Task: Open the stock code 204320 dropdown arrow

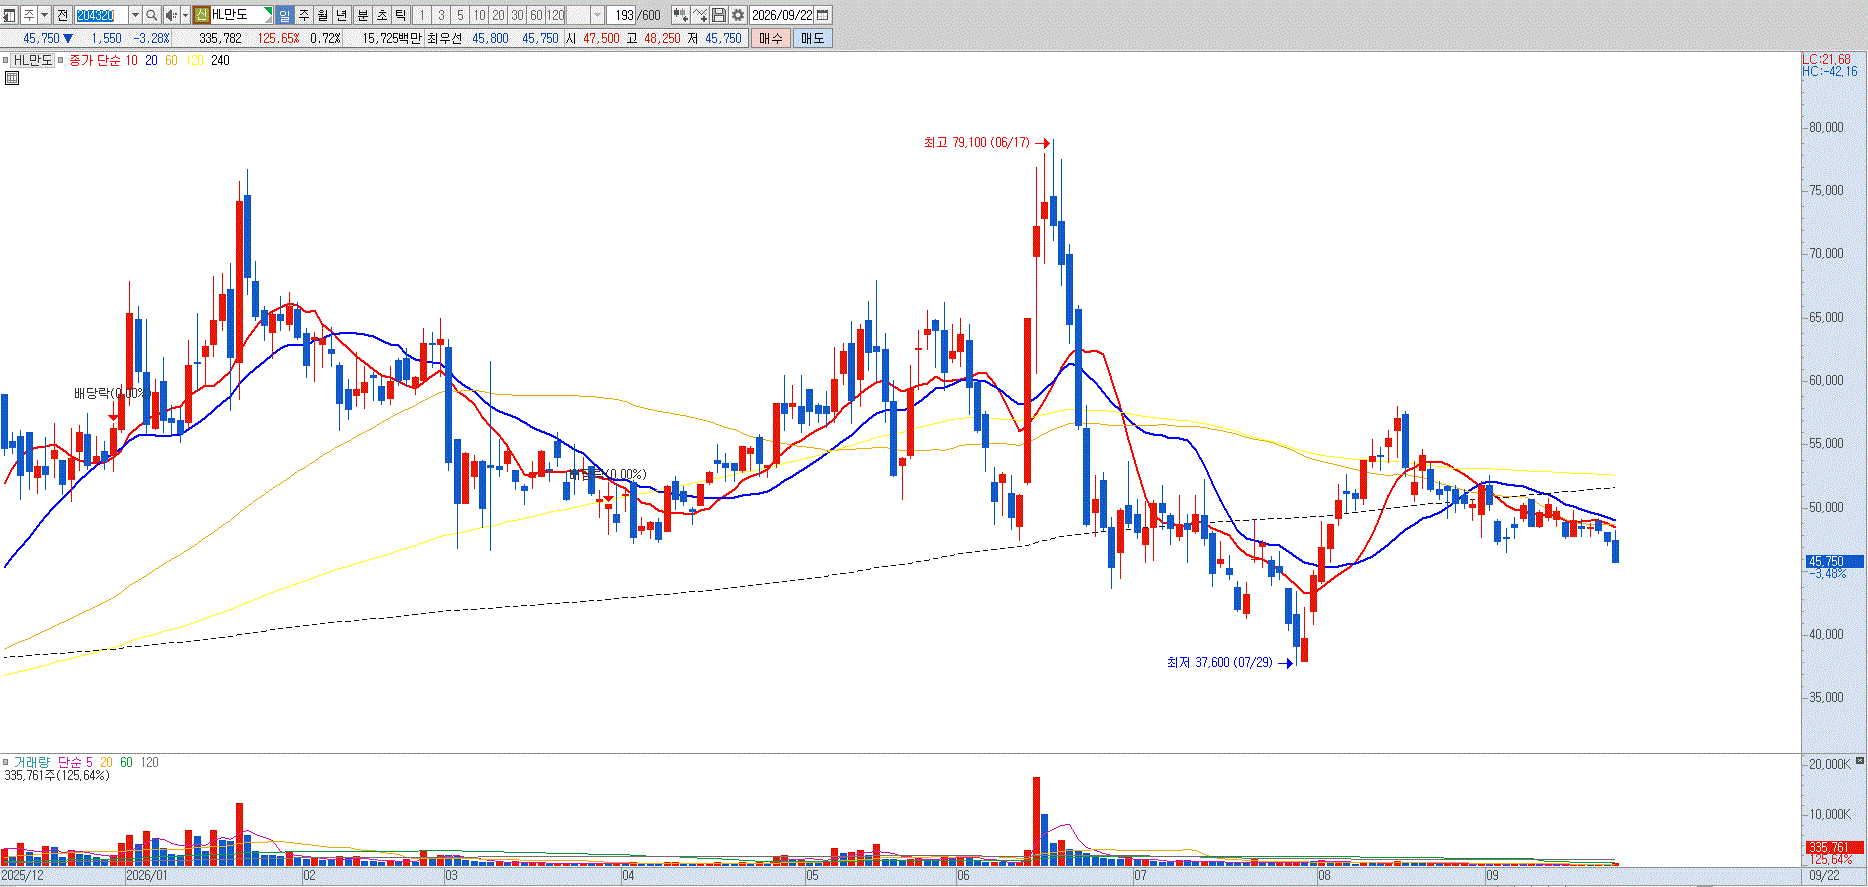Action: tap(135, 15)
